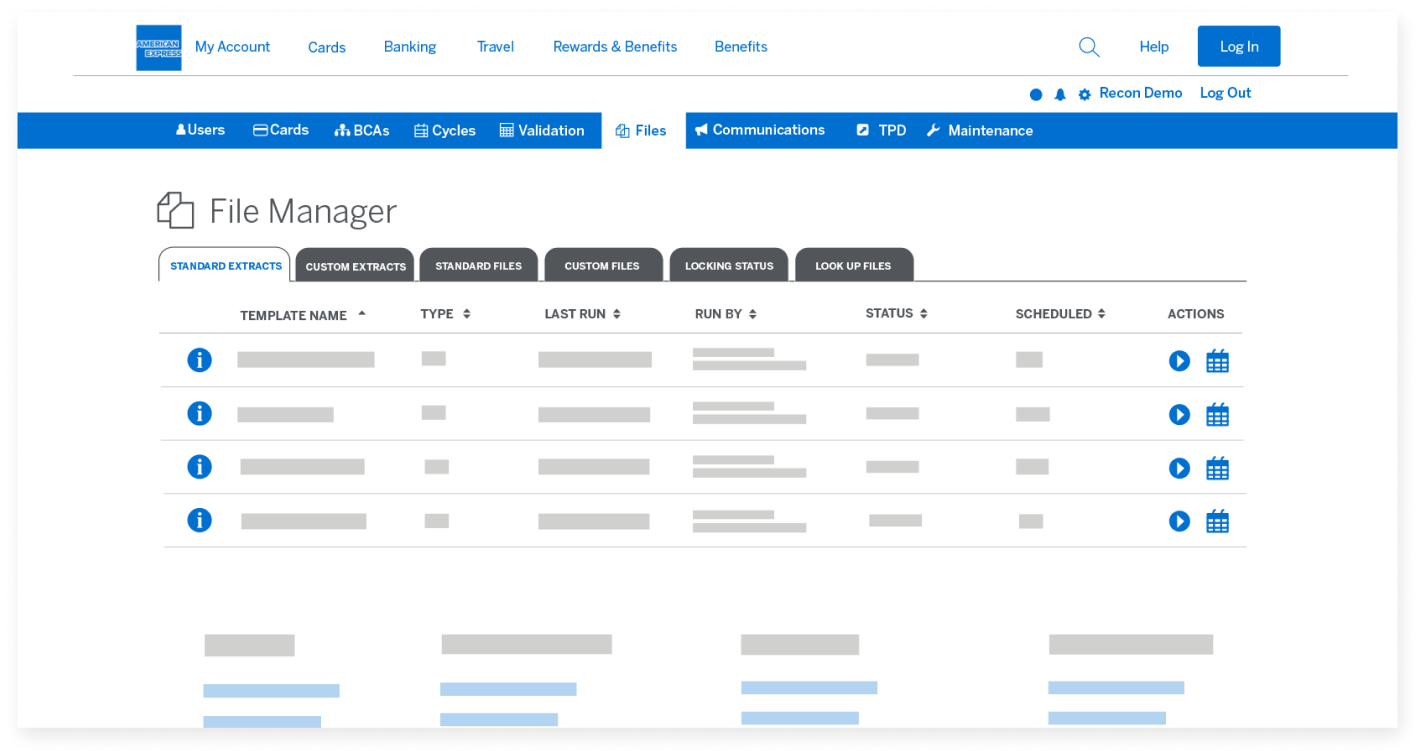Open the Locking Status tab

[x=729, y=265]
